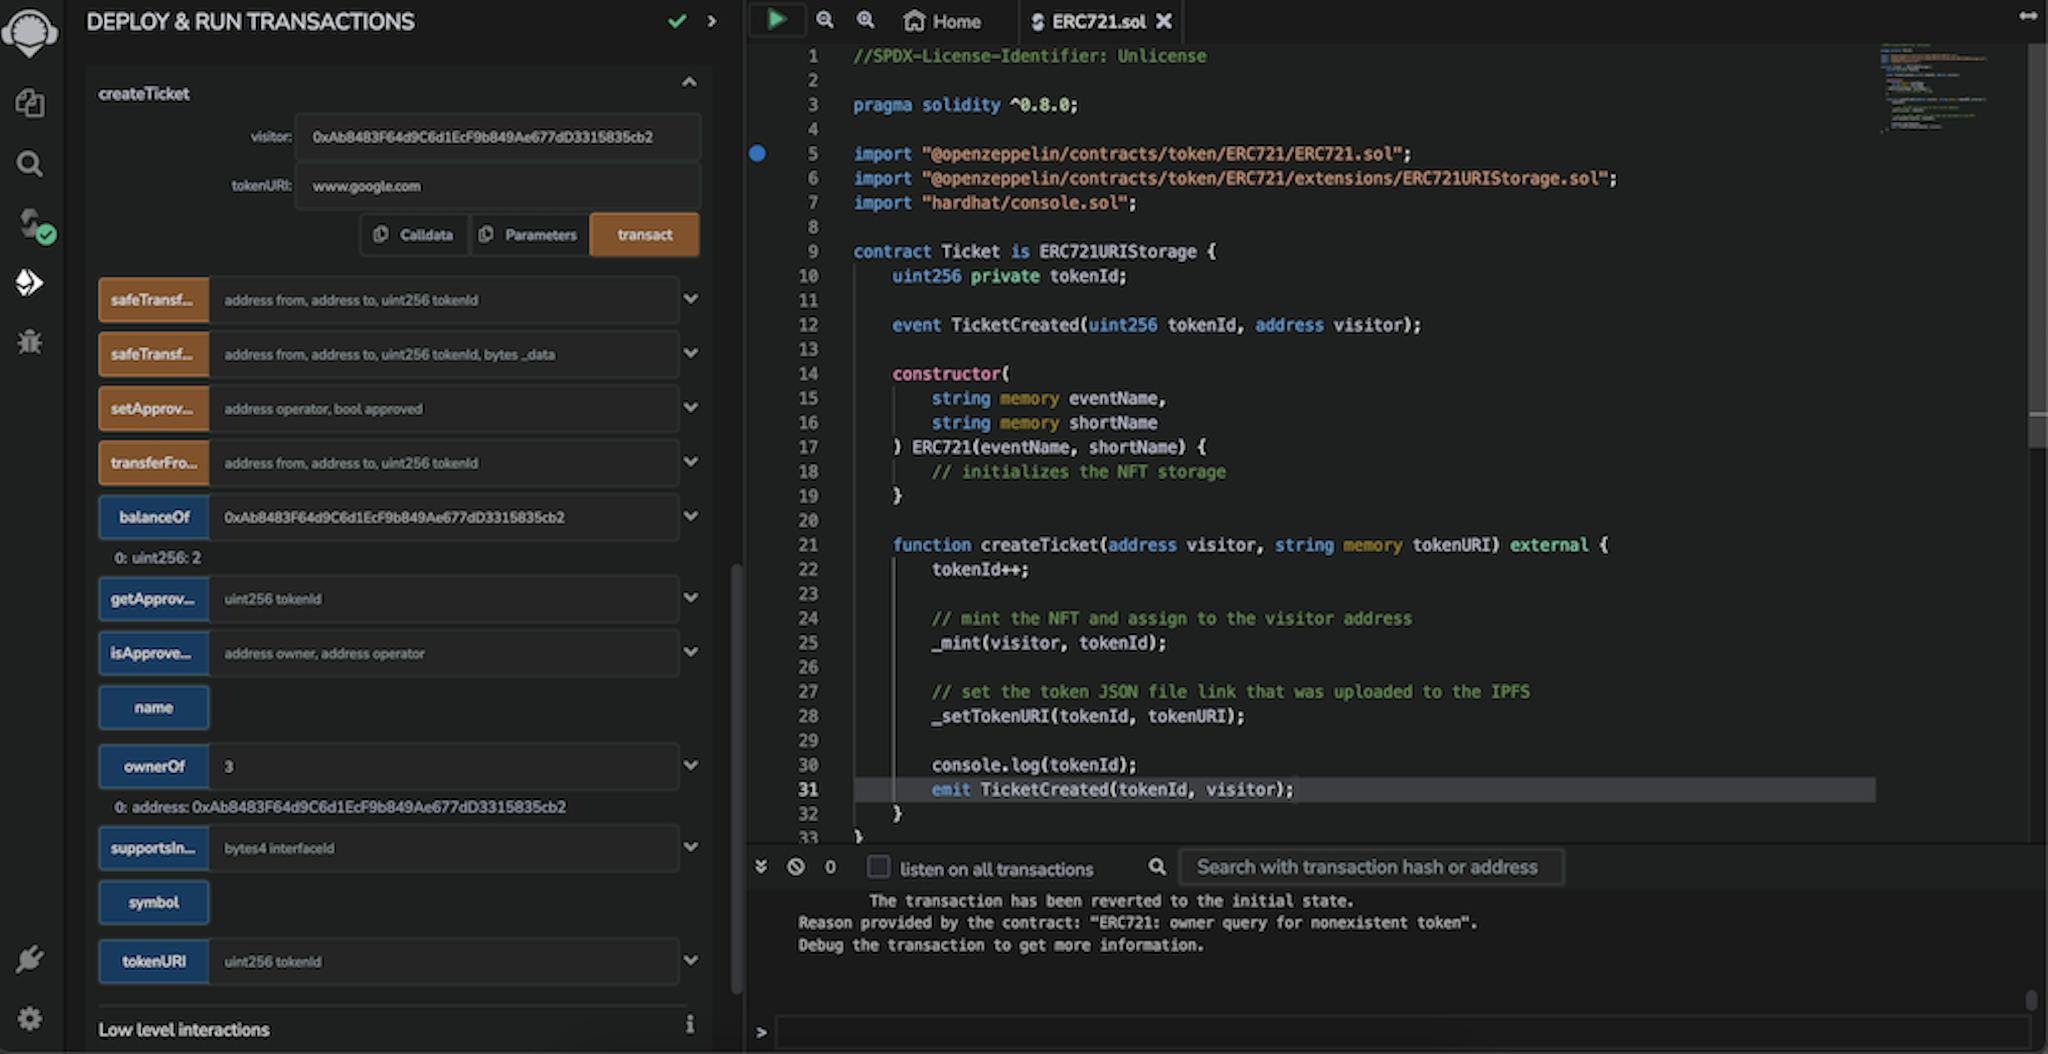2048x1054 pixels.
Task: Click the zoom in magnifier icon
Action: [x=866, y=20]
